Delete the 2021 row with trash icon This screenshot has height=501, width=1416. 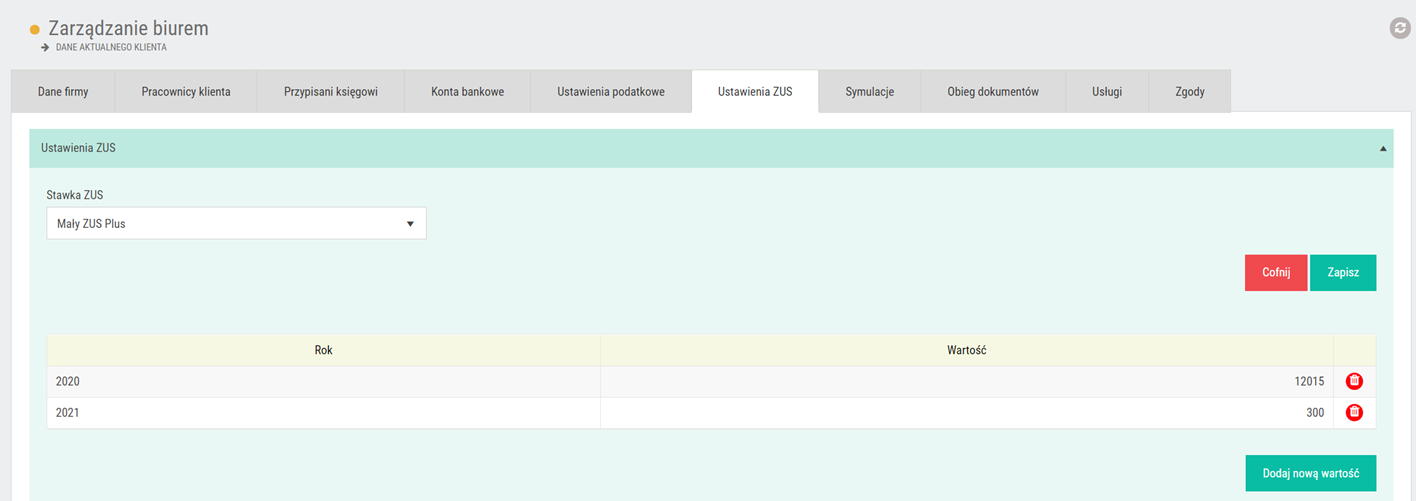(x=1354, y=412)
